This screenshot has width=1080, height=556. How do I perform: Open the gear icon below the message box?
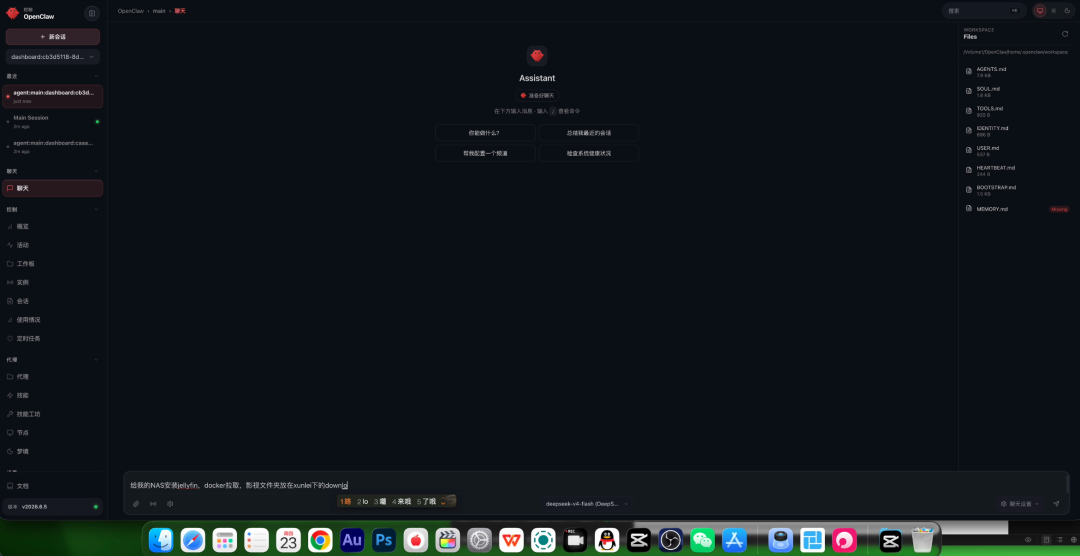170,504
